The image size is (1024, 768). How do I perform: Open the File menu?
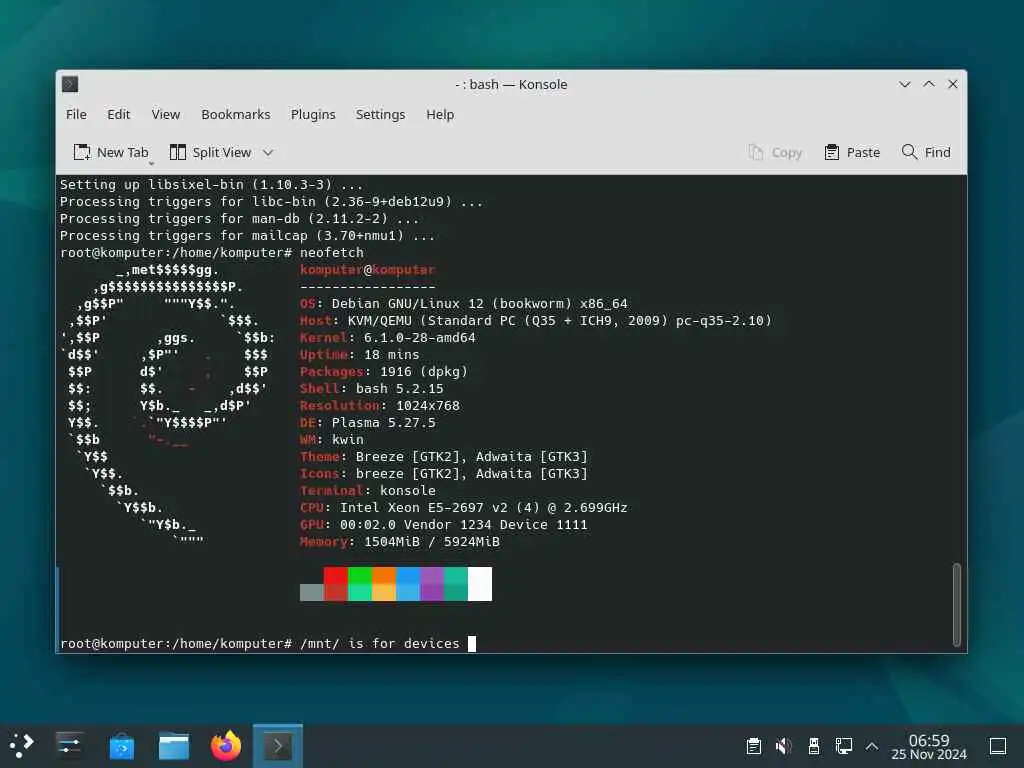(76, 114)
